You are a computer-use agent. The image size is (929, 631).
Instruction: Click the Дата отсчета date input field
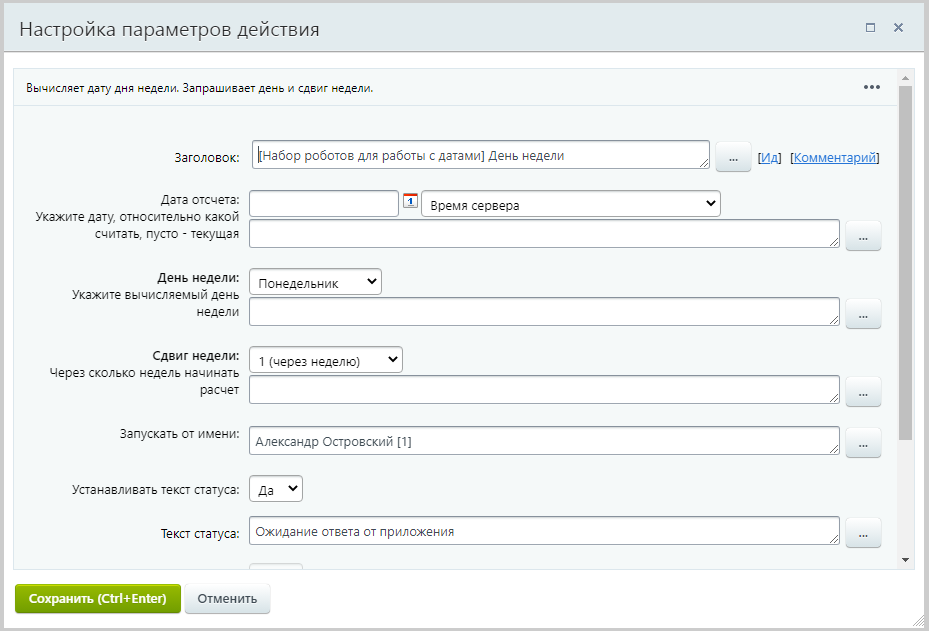pyautogui.click(x=324, y=204)
